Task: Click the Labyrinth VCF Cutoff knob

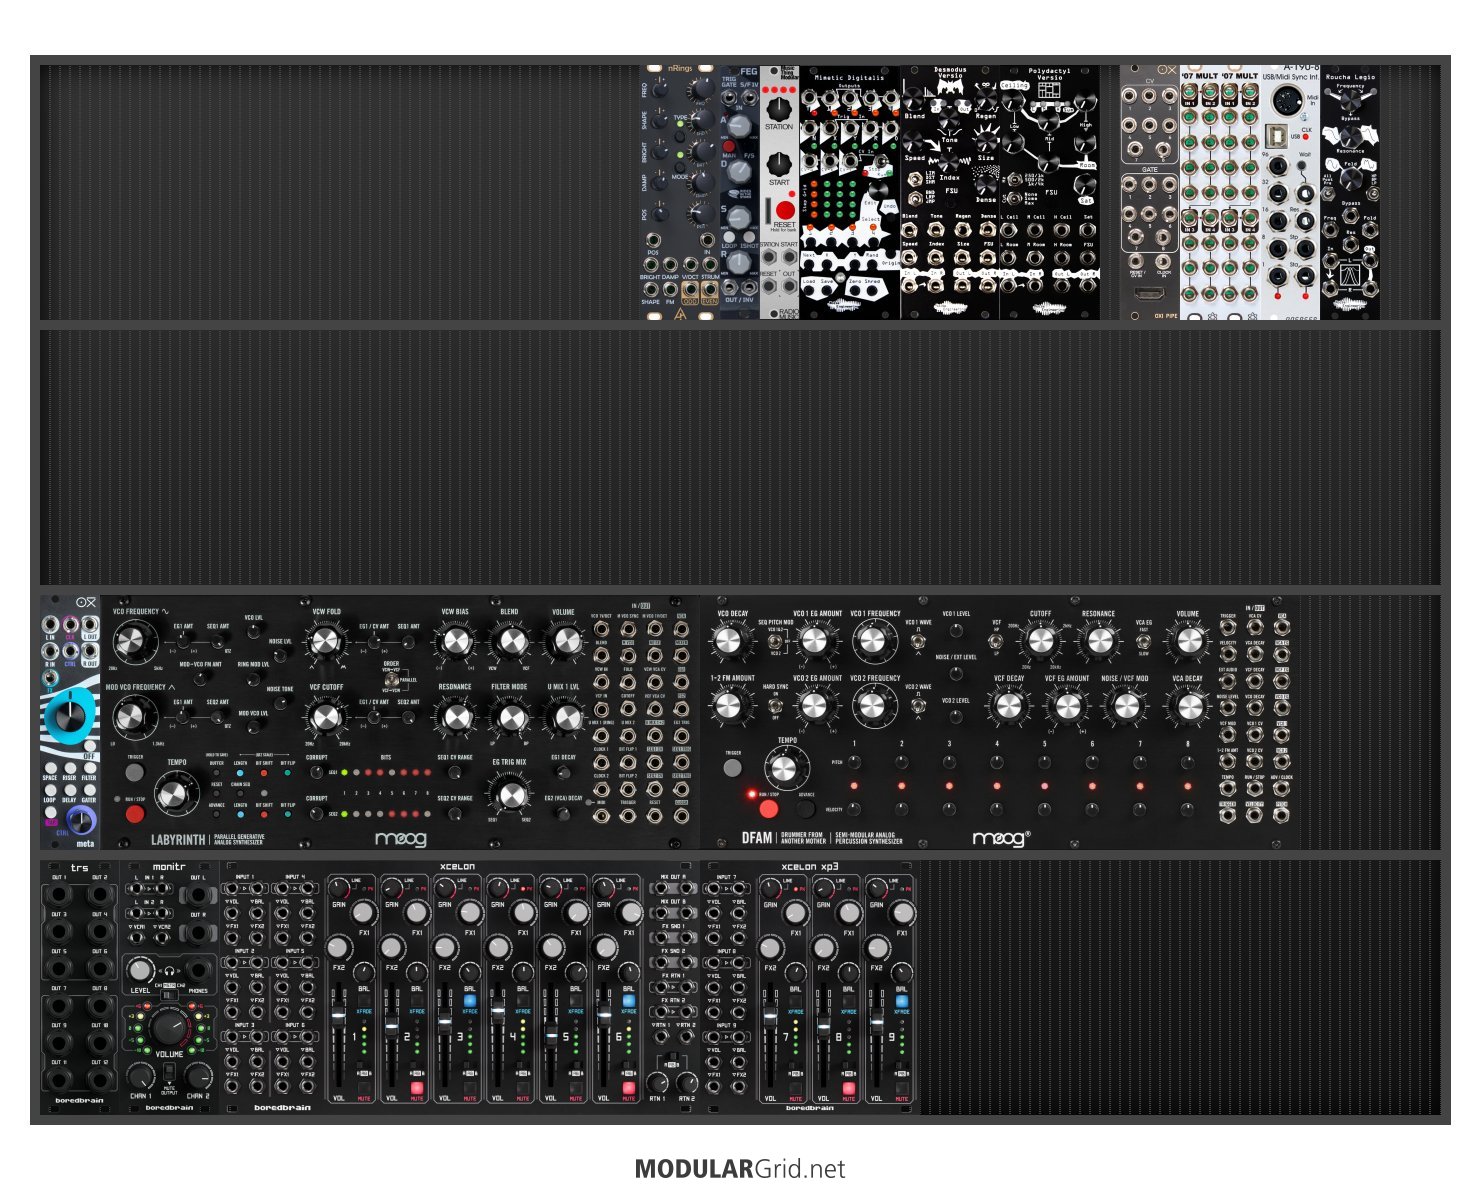Action: tap(326, 716)
